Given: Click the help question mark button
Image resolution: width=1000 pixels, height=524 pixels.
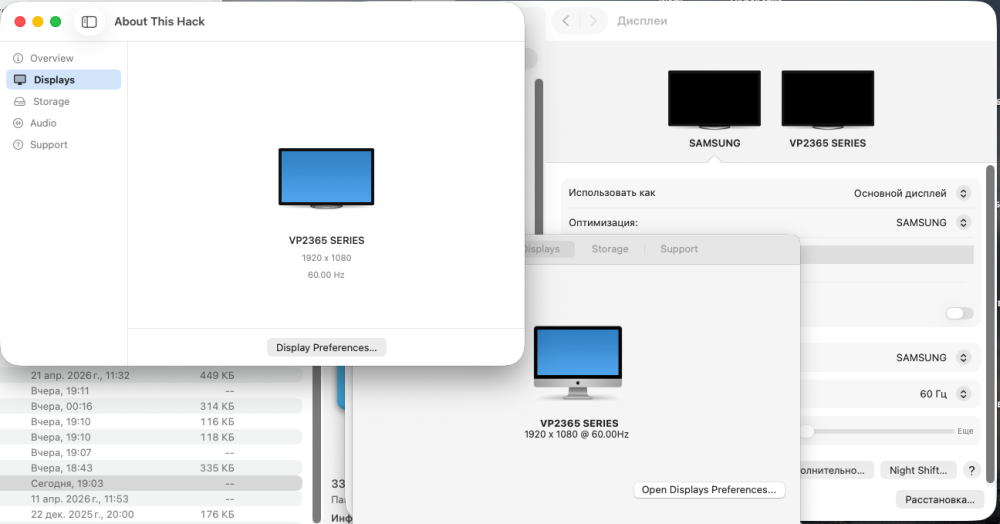Looking at the screenshot, I should coord(971,470).
